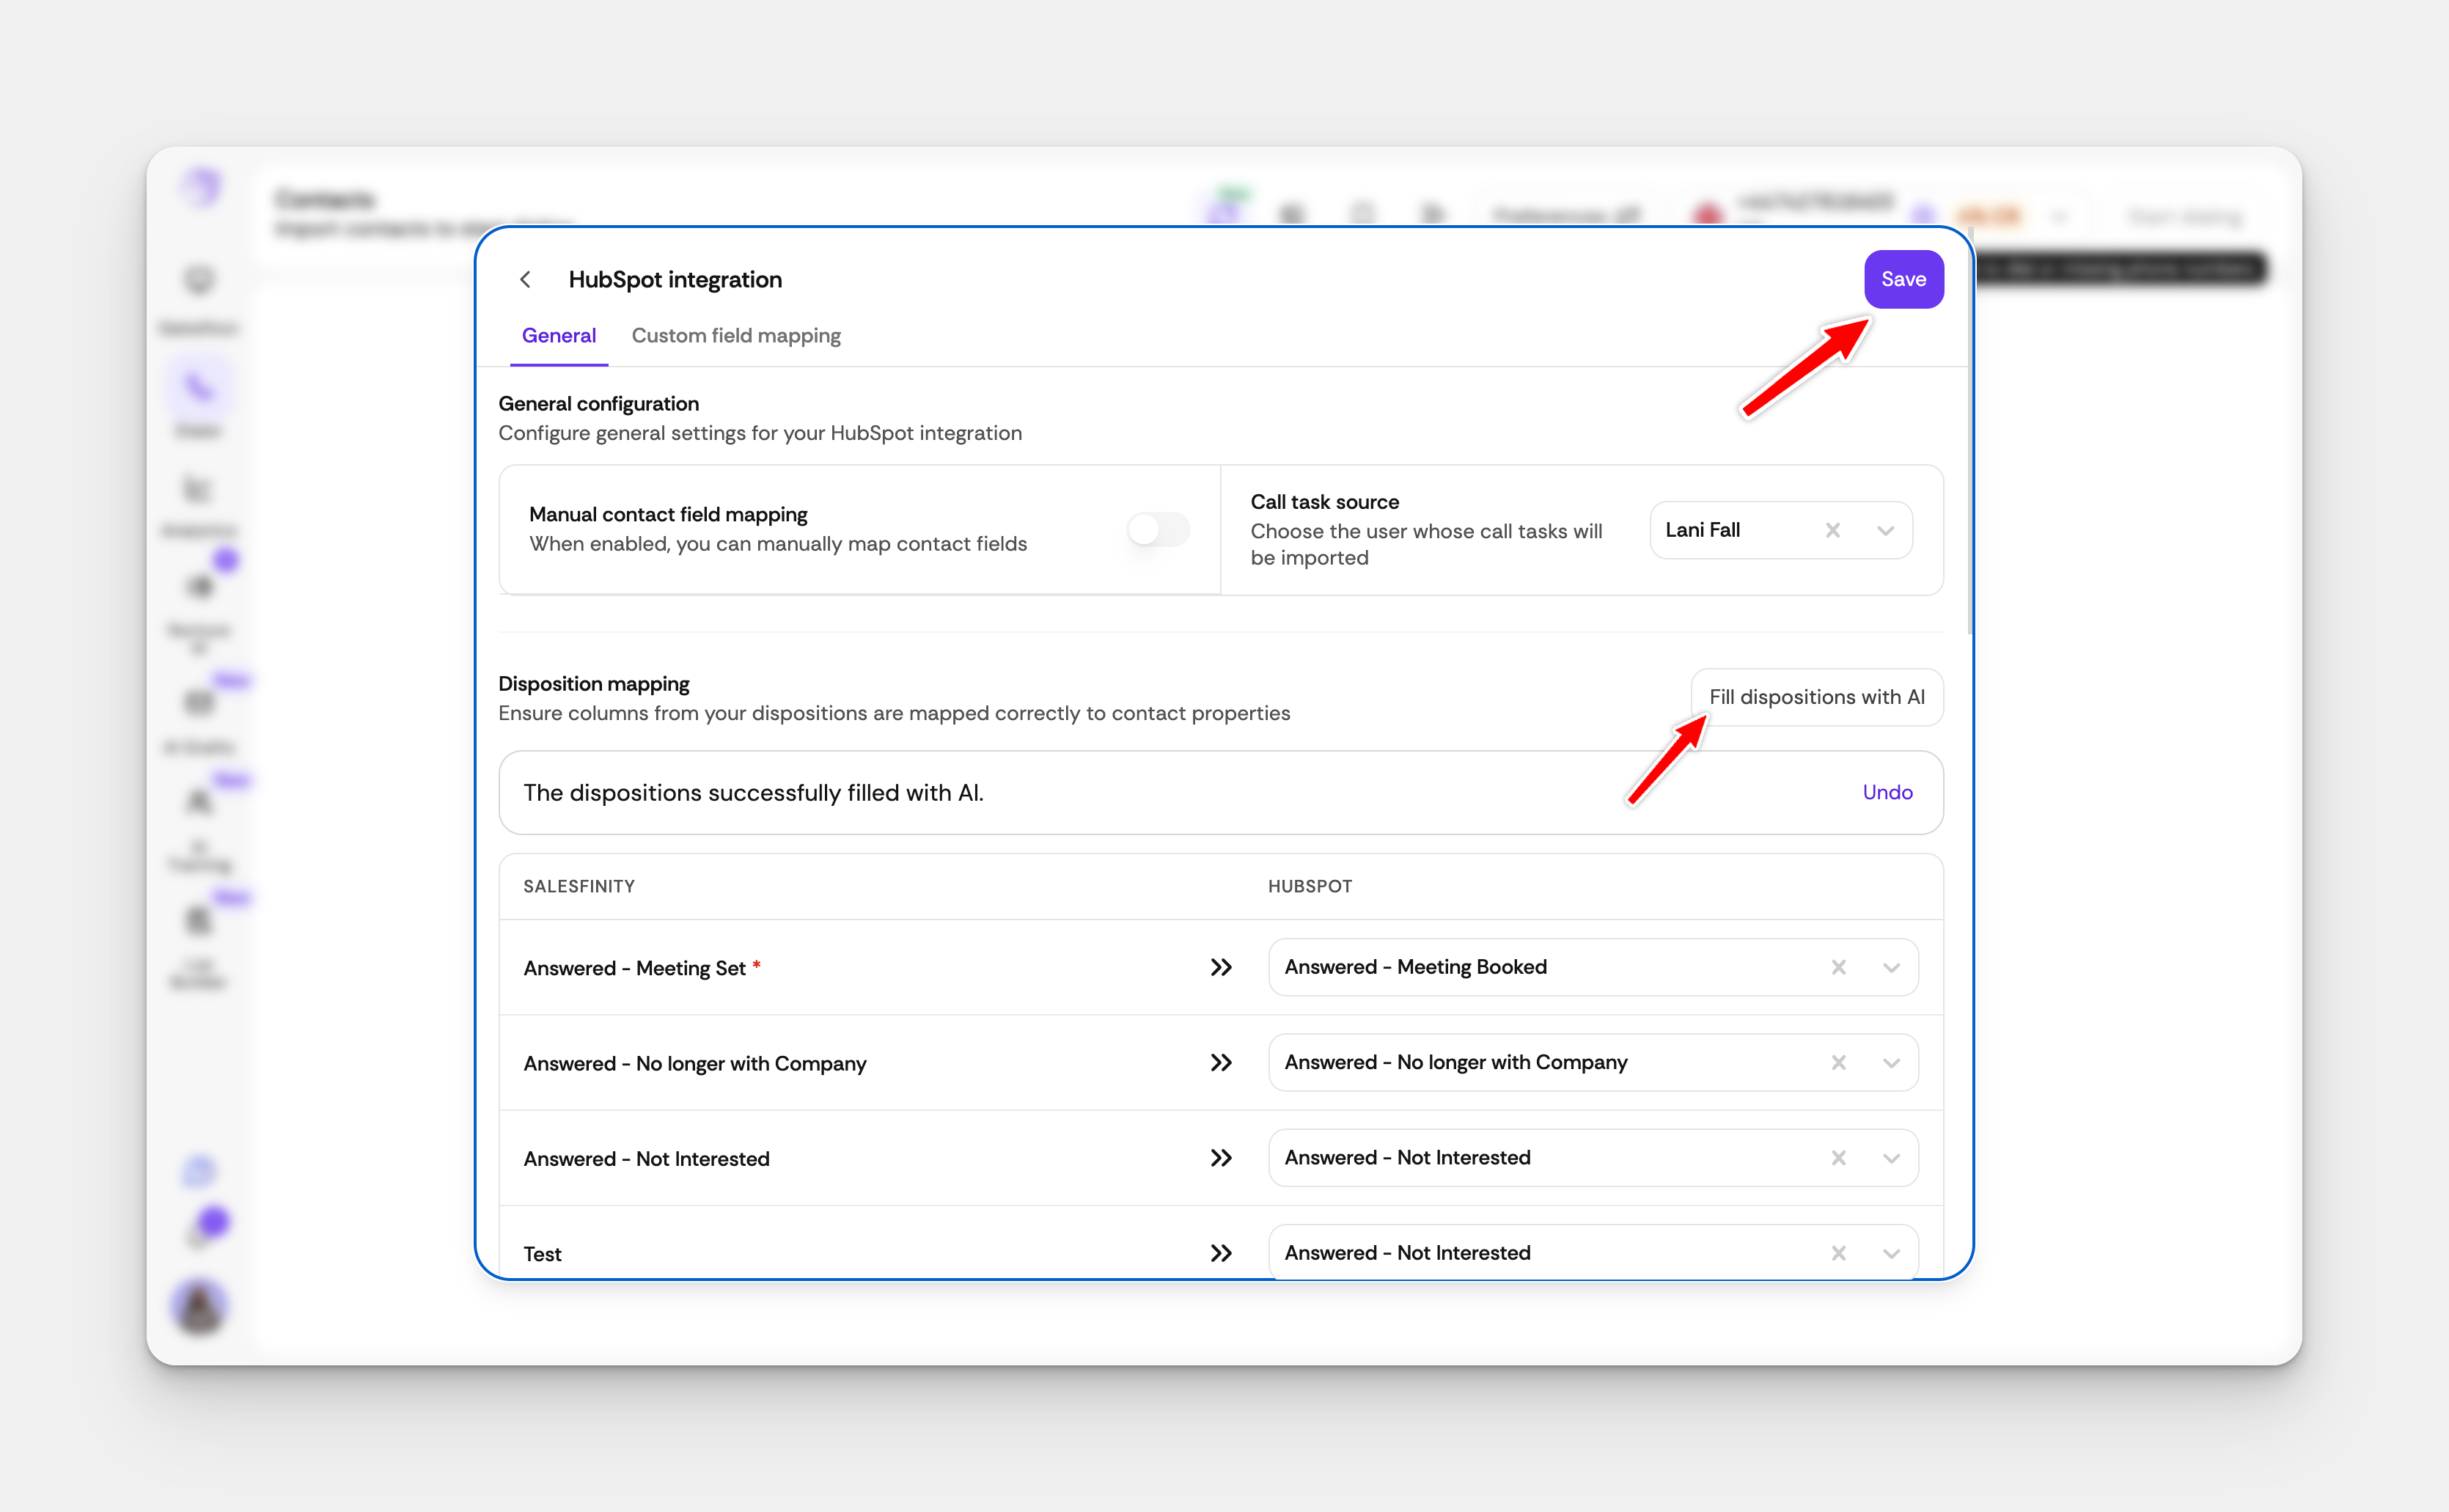Click the back arrow beside HubSpot integration

(x=525, y=279)
